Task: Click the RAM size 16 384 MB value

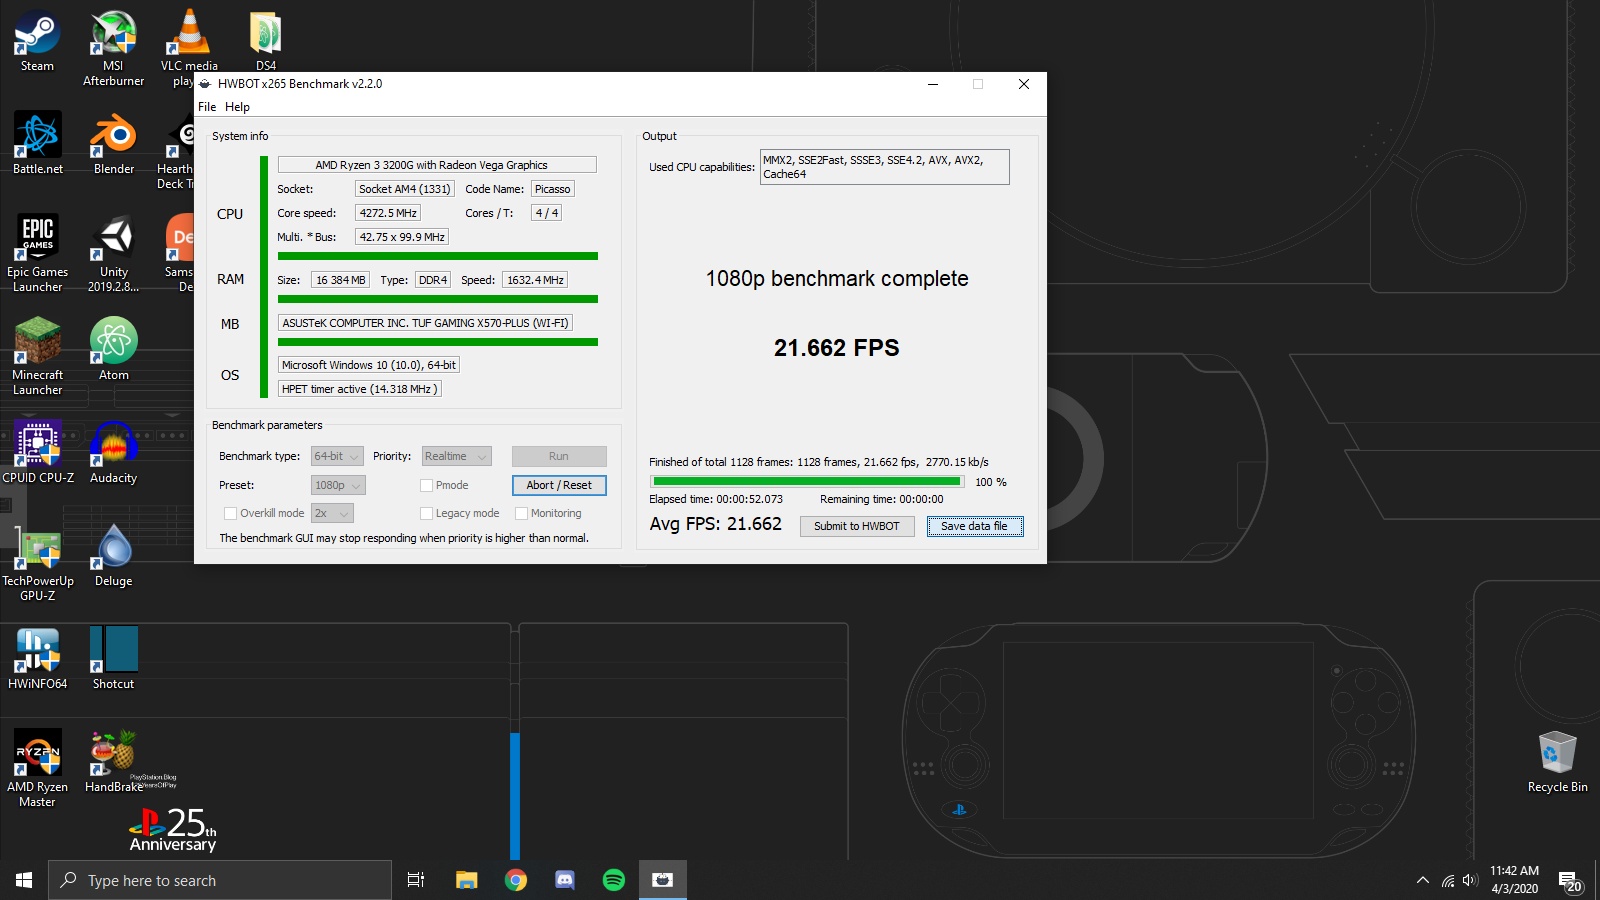Action: (341, 280)
